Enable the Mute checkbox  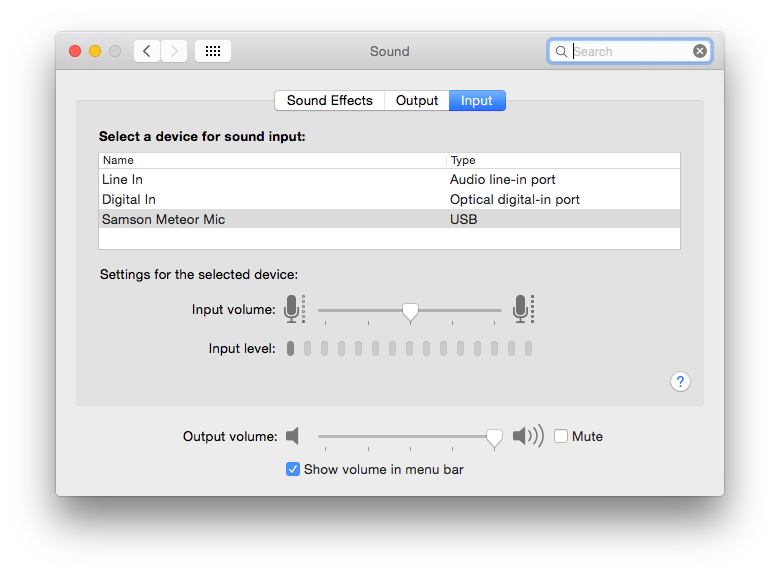click(x=561, y=436)
